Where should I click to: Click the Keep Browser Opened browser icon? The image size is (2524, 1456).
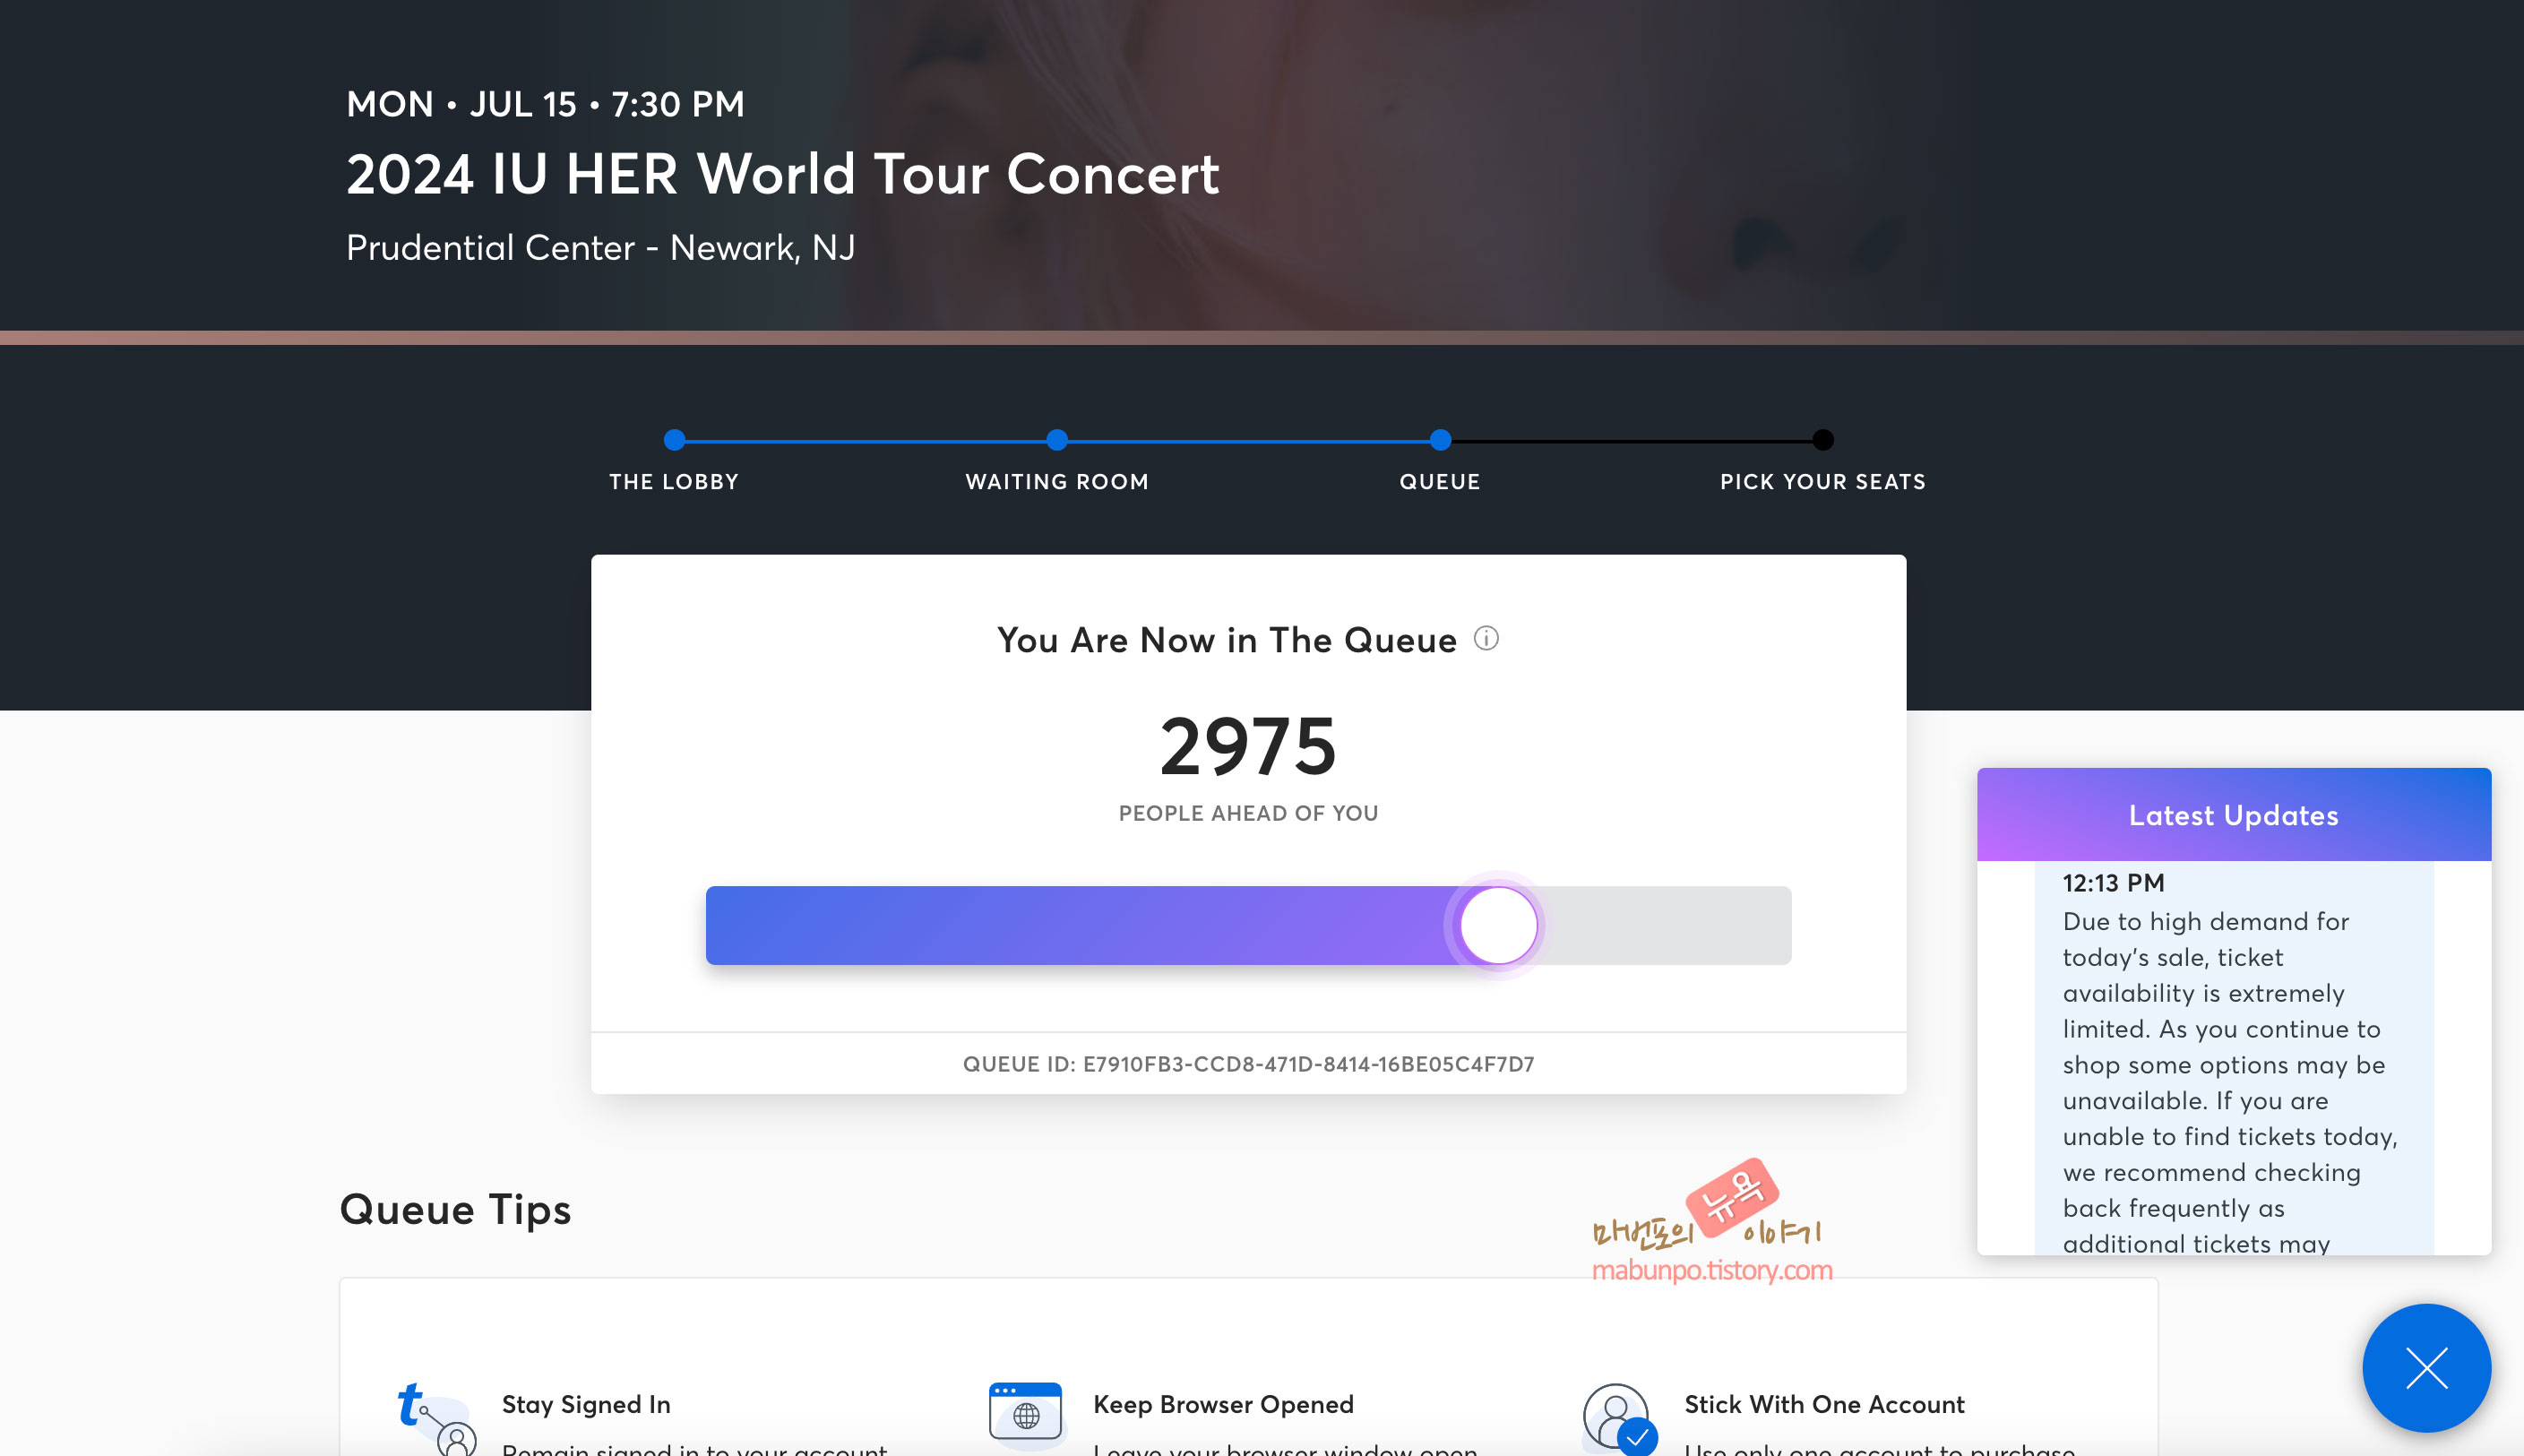point(1026,1416)
